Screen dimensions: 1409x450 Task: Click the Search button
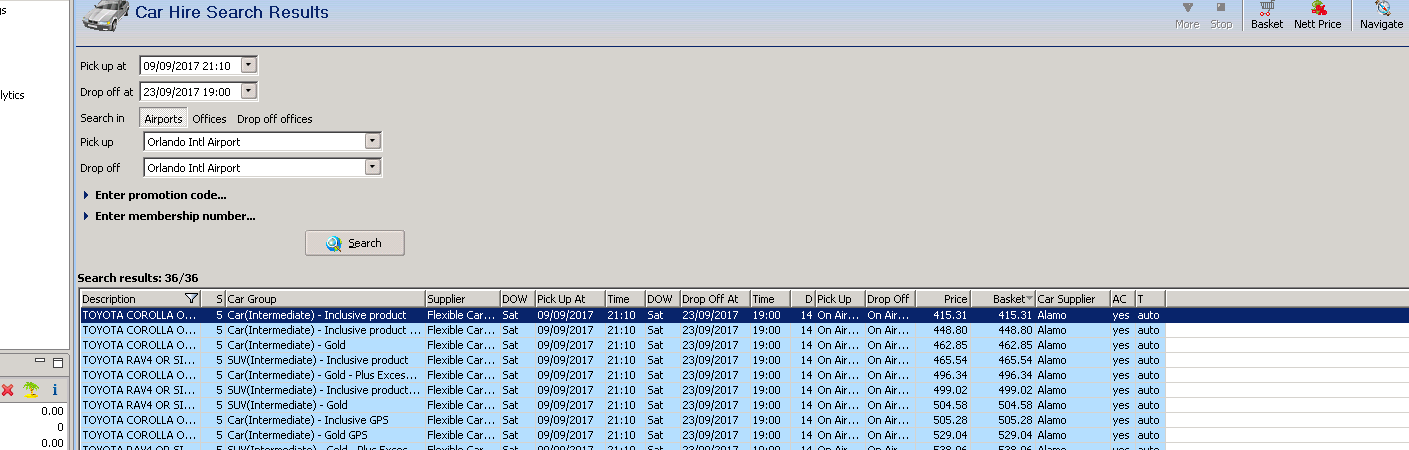click(x=355, y=243)
